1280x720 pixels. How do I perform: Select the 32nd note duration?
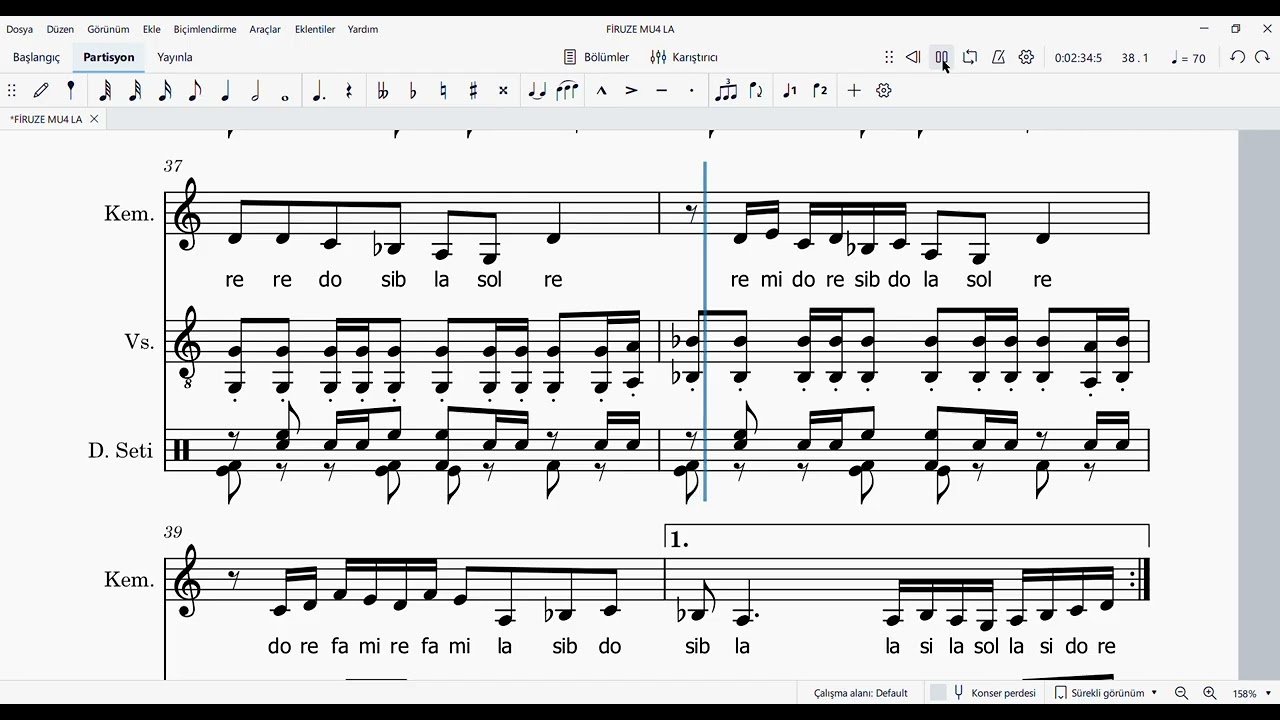click(135, 90)
